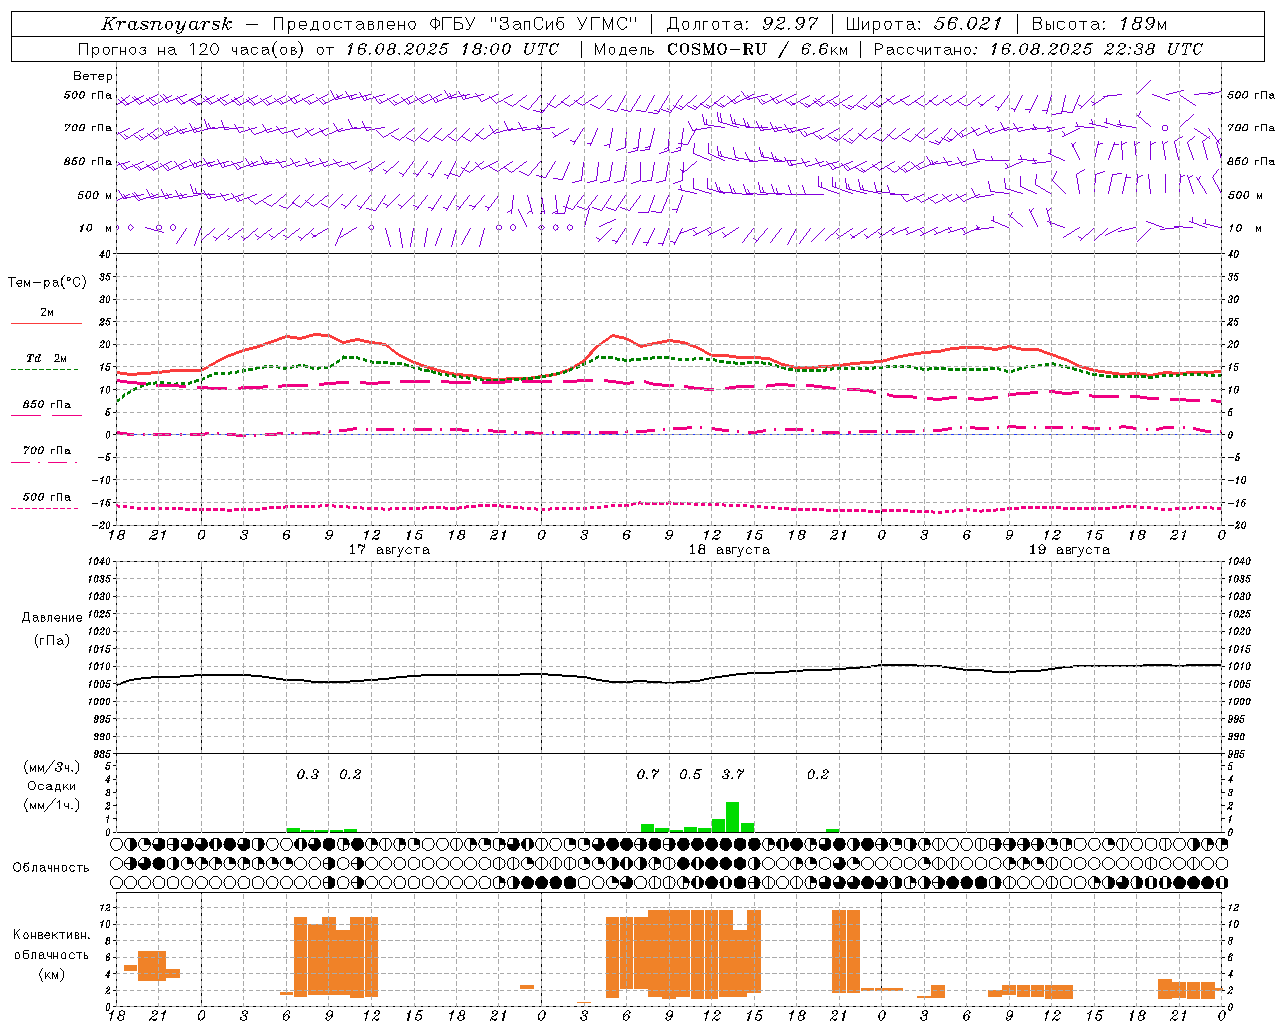Click the 'Td 2м' dew point legend entry
The image size is (1280, 1024).
pos(47,358)
